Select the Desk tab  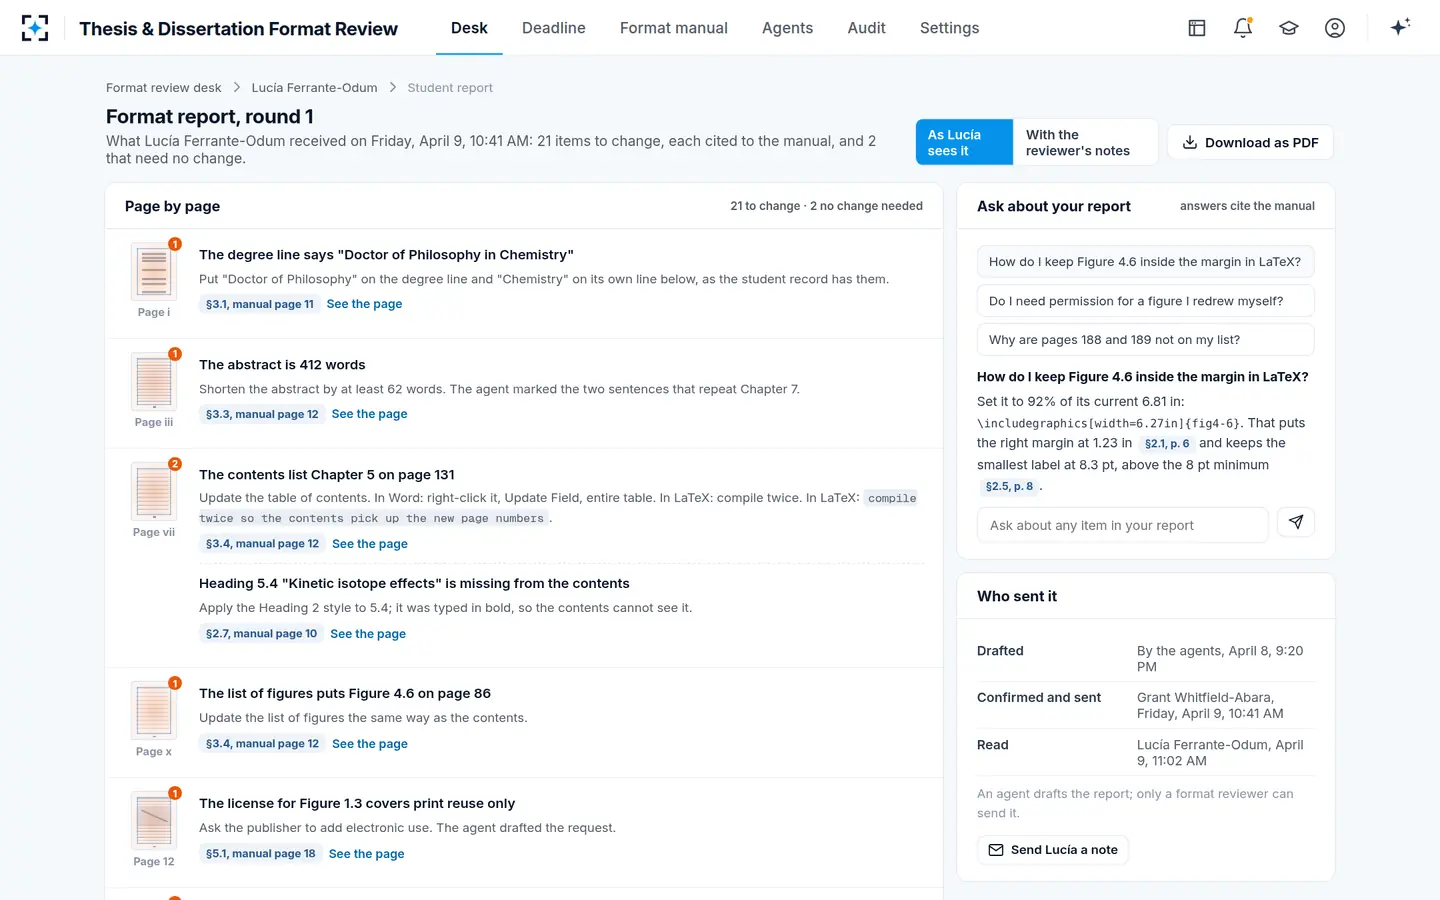click(469, 28)
